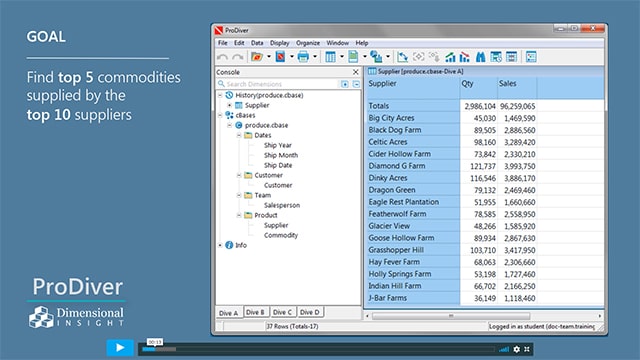Click the video progress bar
The image size is (640, 360).
(318, 349)
